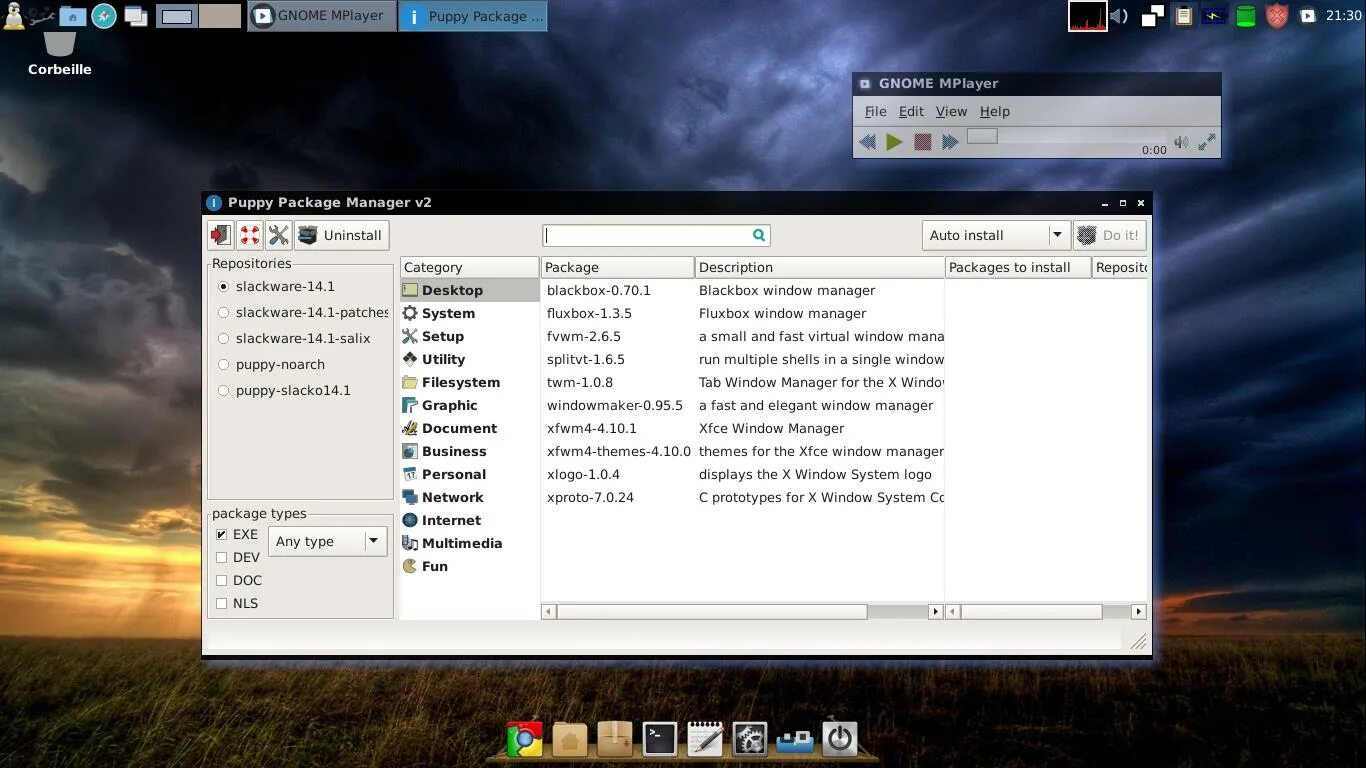
Task: Stop playback in GNOME MPlayer
Action: click(923, 142)
